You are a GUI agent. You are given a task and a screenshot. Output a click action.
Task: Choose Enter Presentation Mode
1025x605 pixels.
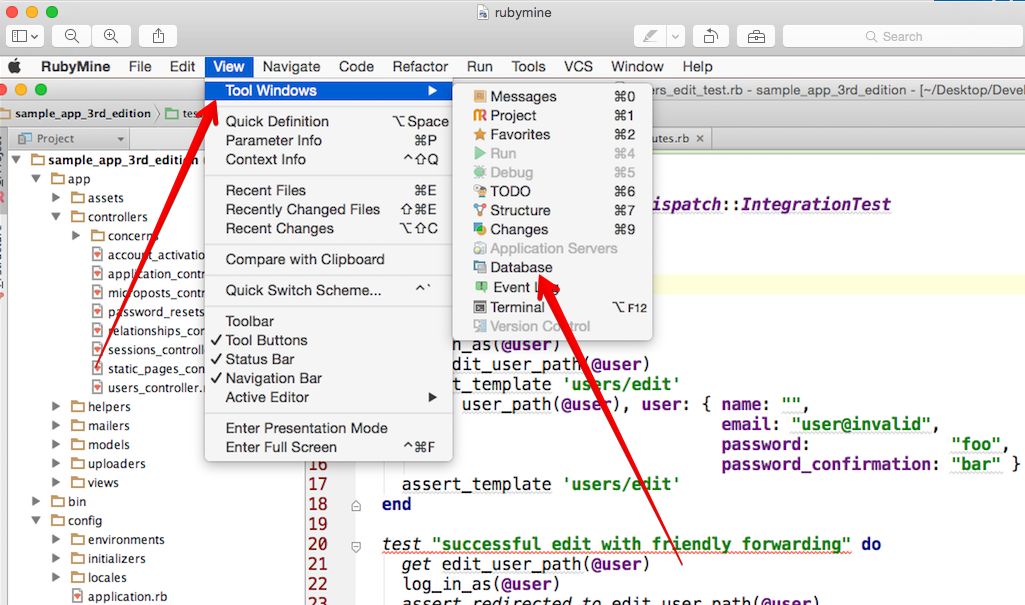click(x=328, y=429)
